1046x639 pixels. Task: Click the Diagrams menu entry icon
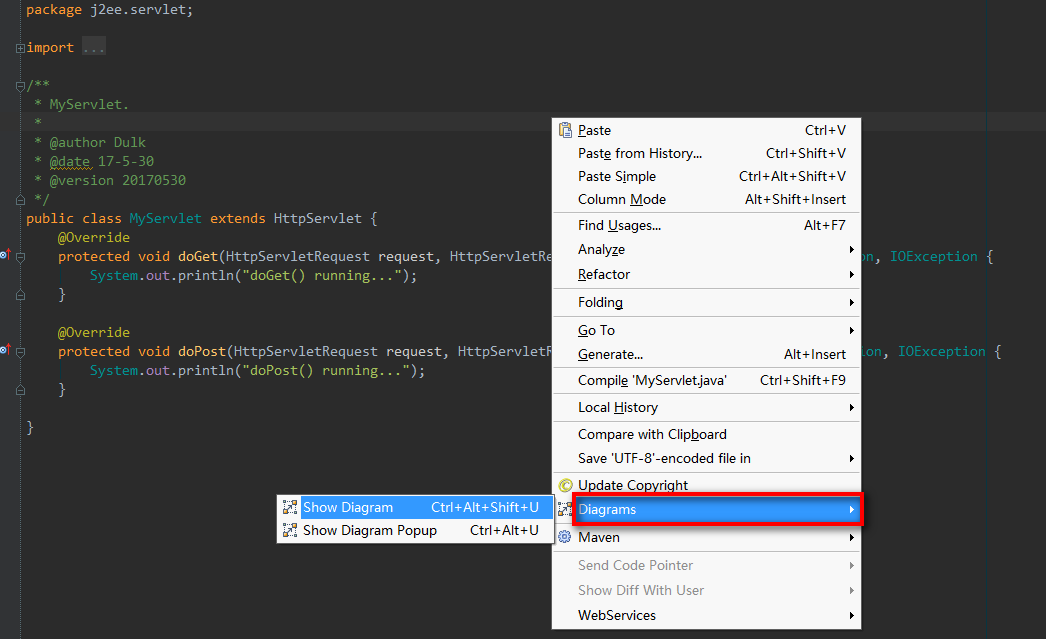point(564,510)
